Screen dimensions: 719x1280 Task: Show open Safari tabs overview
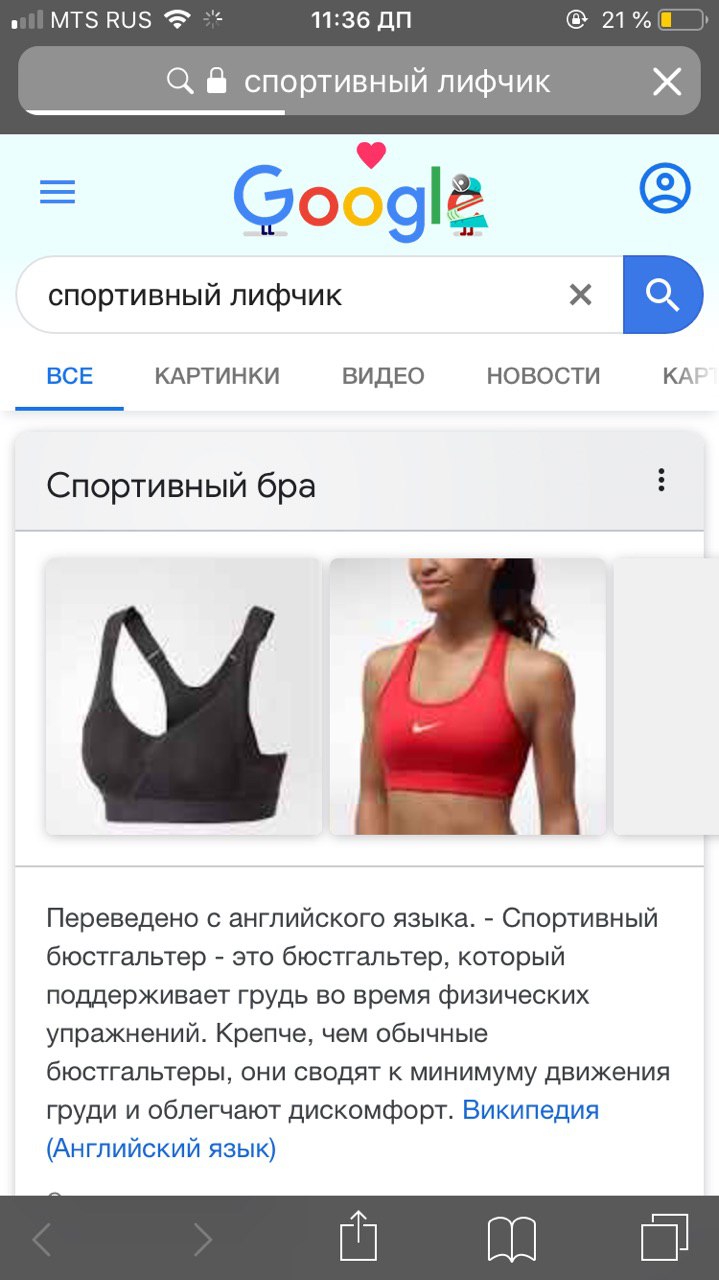(x=664, y=1238)
